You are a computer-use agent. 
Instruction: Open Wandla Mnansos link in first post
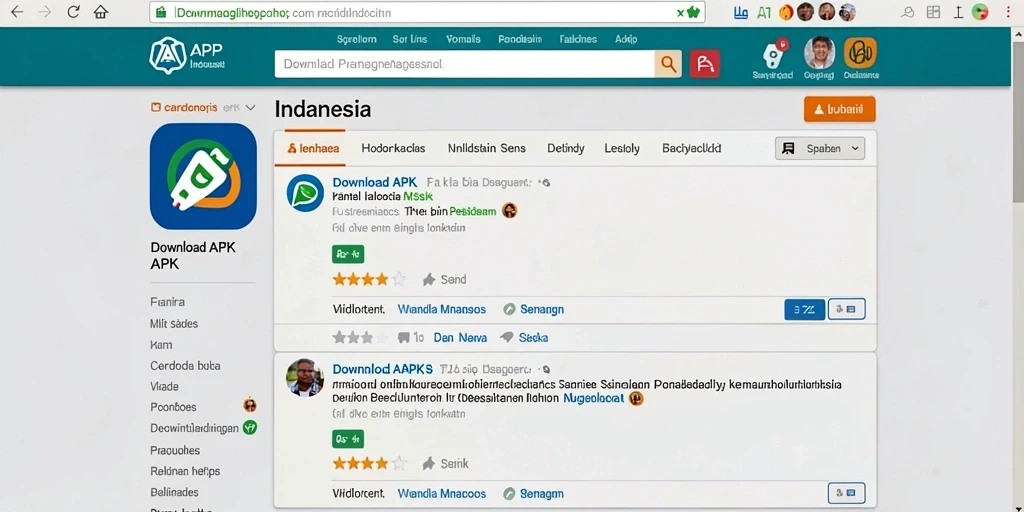click(441, 309)
